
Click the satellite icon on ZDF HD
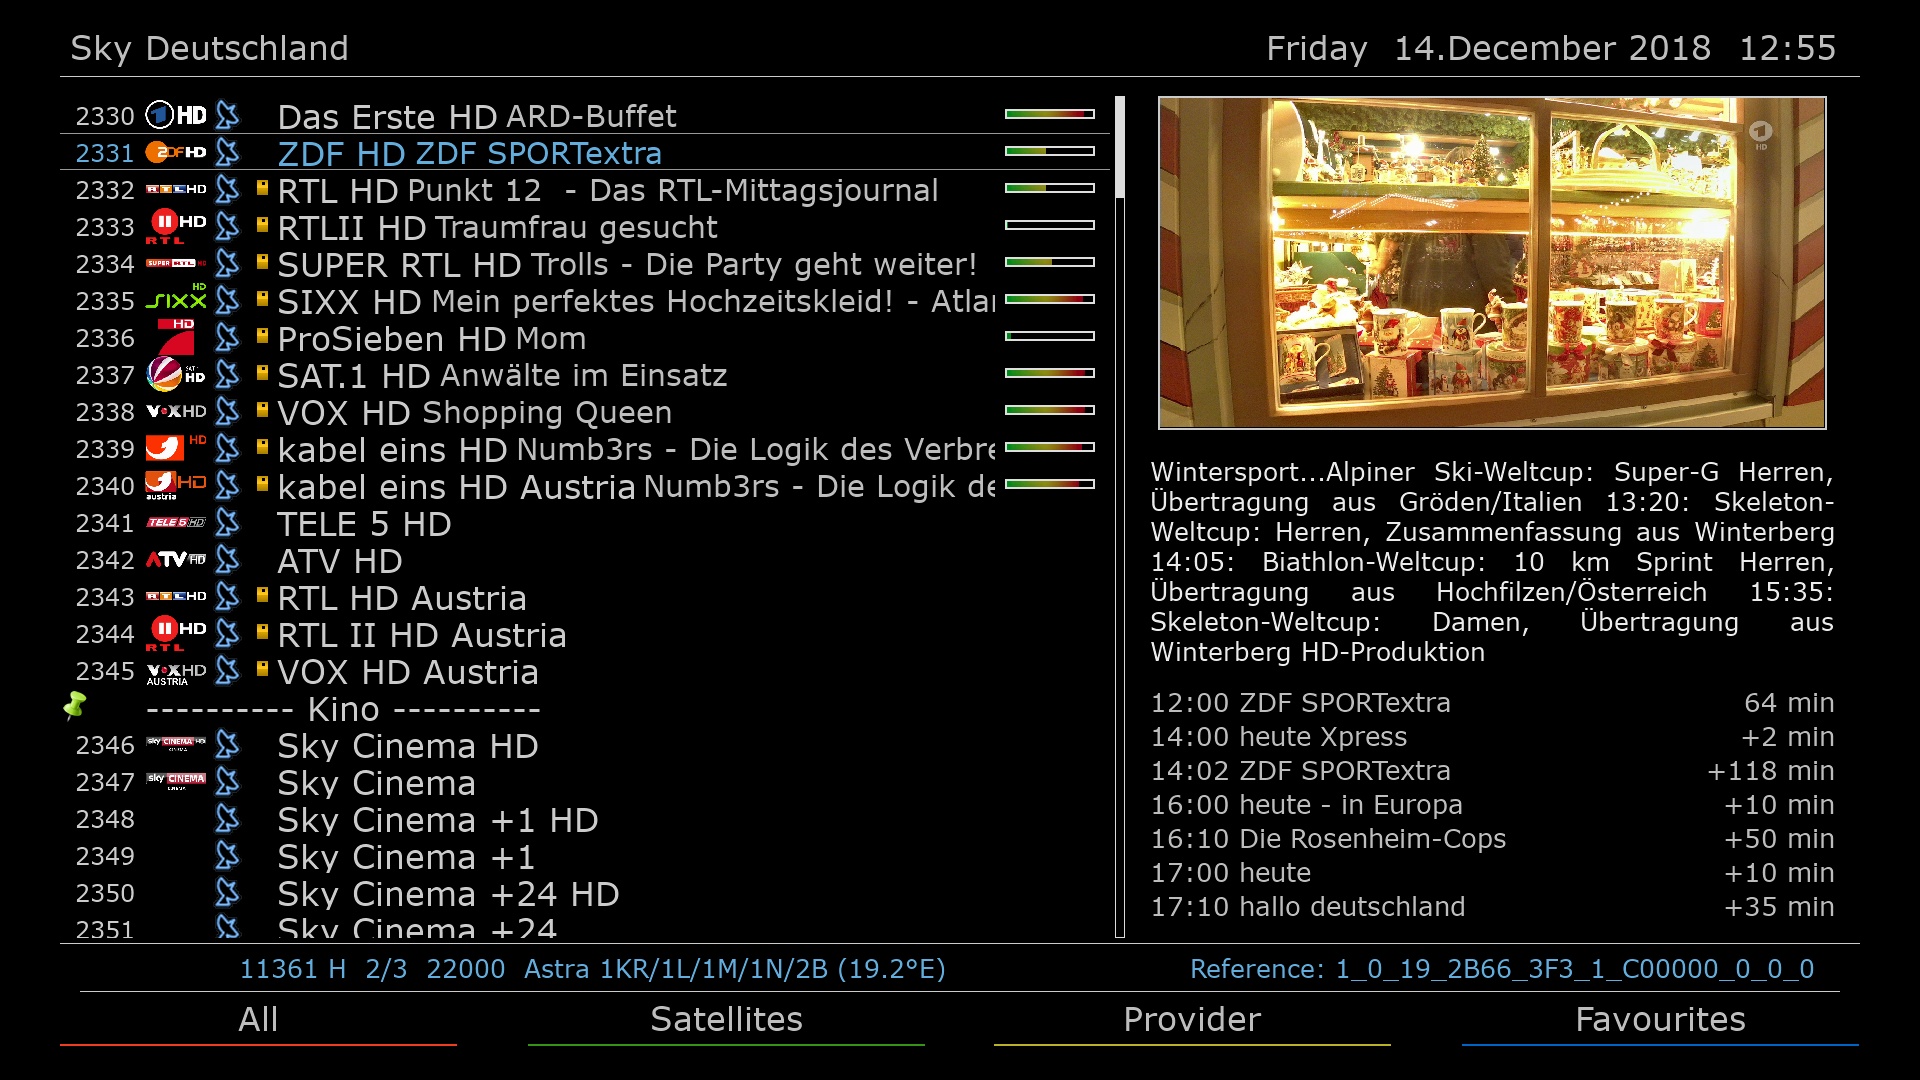click(228, 153)
